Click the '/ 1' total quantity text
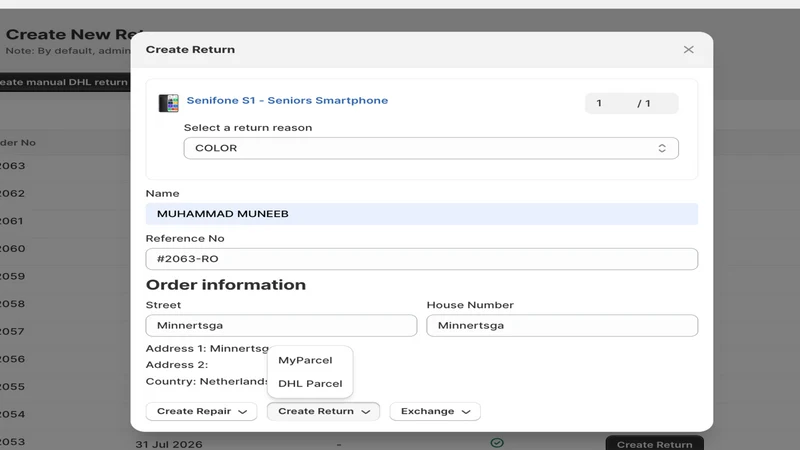This screenshot has height=450, width=800. coord(644,104)
